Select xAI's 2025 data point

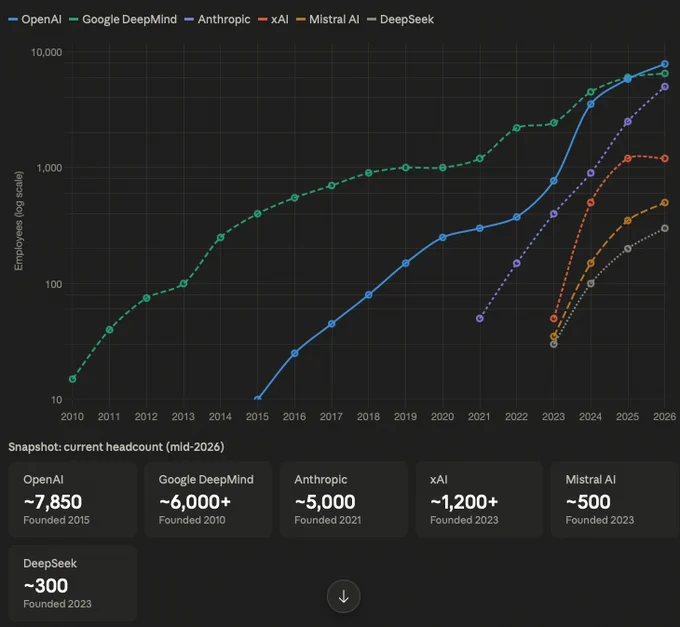(x=628, y=158)
